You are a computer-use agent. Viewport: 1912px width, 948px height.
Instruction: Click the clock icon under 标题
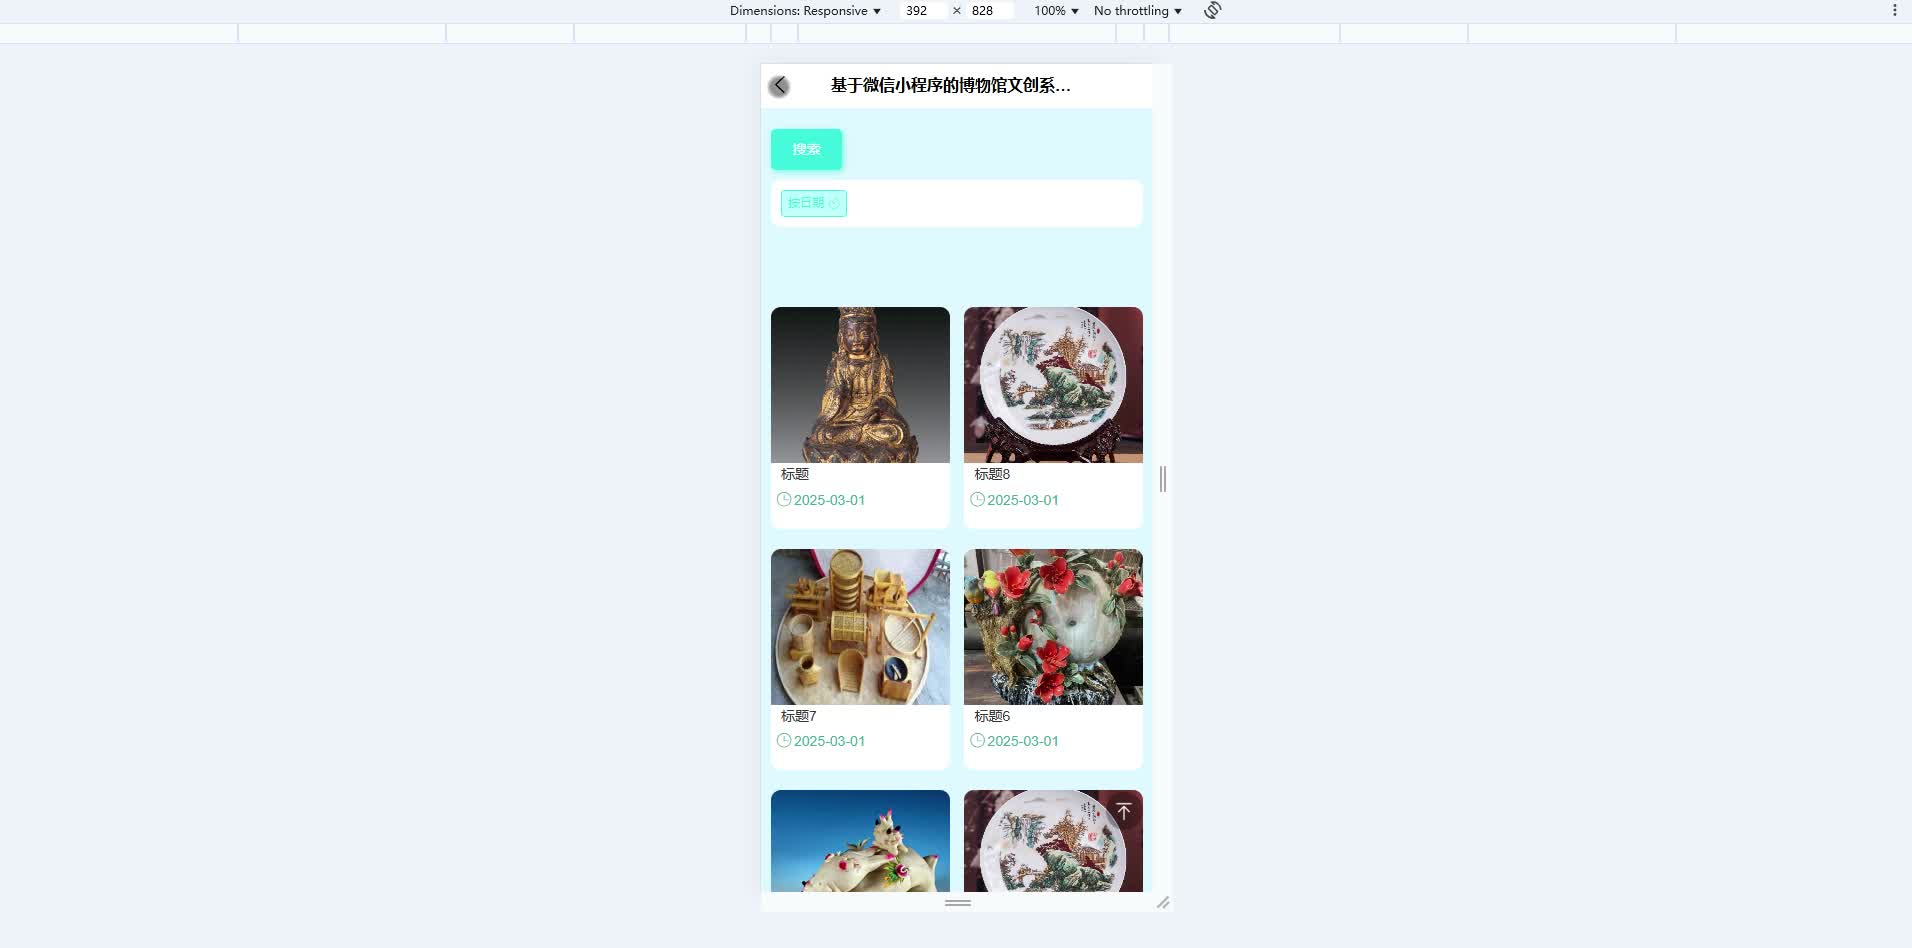pos(784,499)
